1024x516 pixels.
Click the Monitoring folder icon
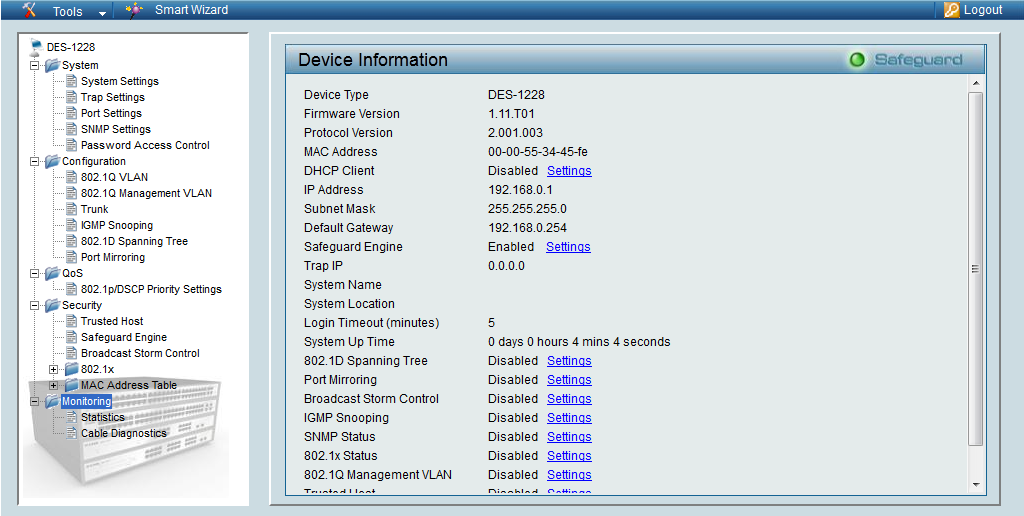(52, 401)
